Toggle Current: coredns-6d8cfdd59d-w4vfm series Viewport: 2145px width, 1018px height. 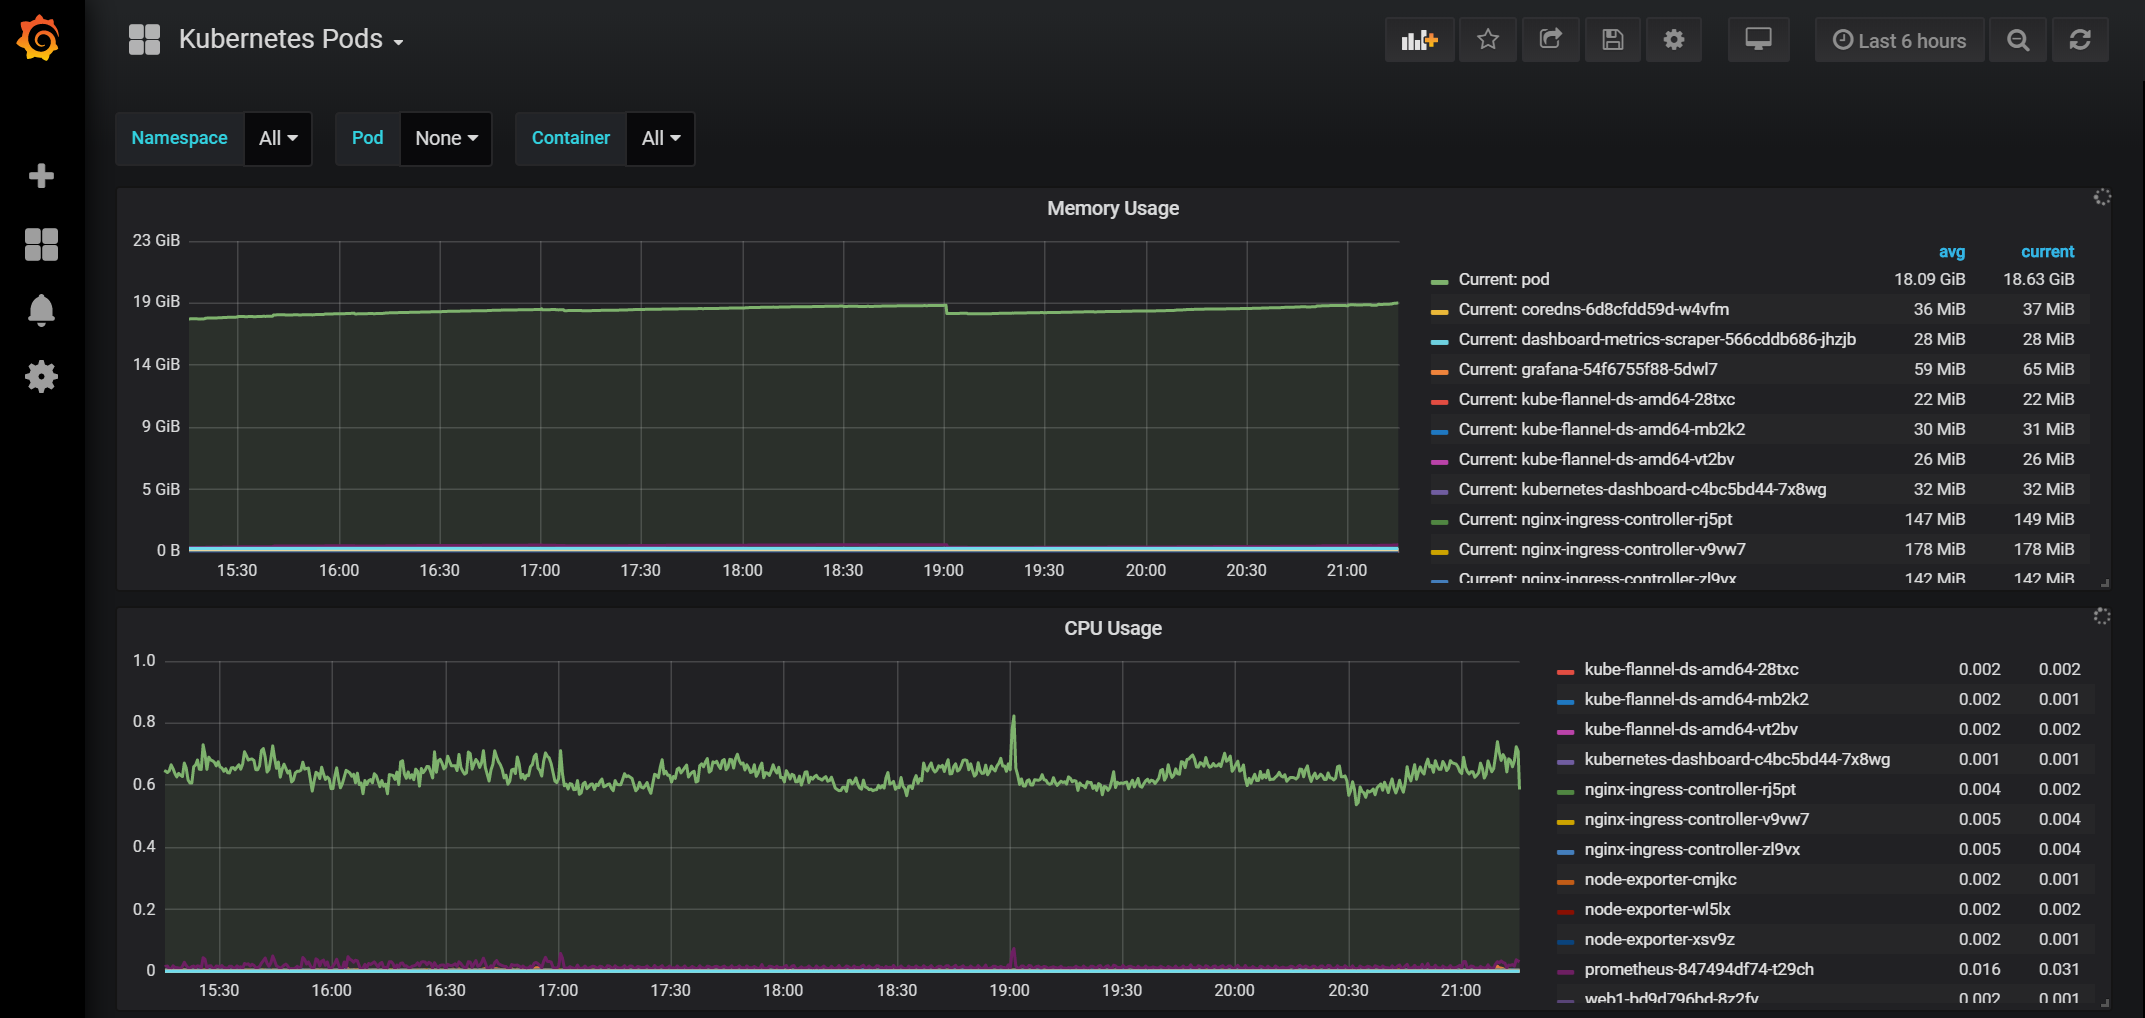[x=1593, y=309]
